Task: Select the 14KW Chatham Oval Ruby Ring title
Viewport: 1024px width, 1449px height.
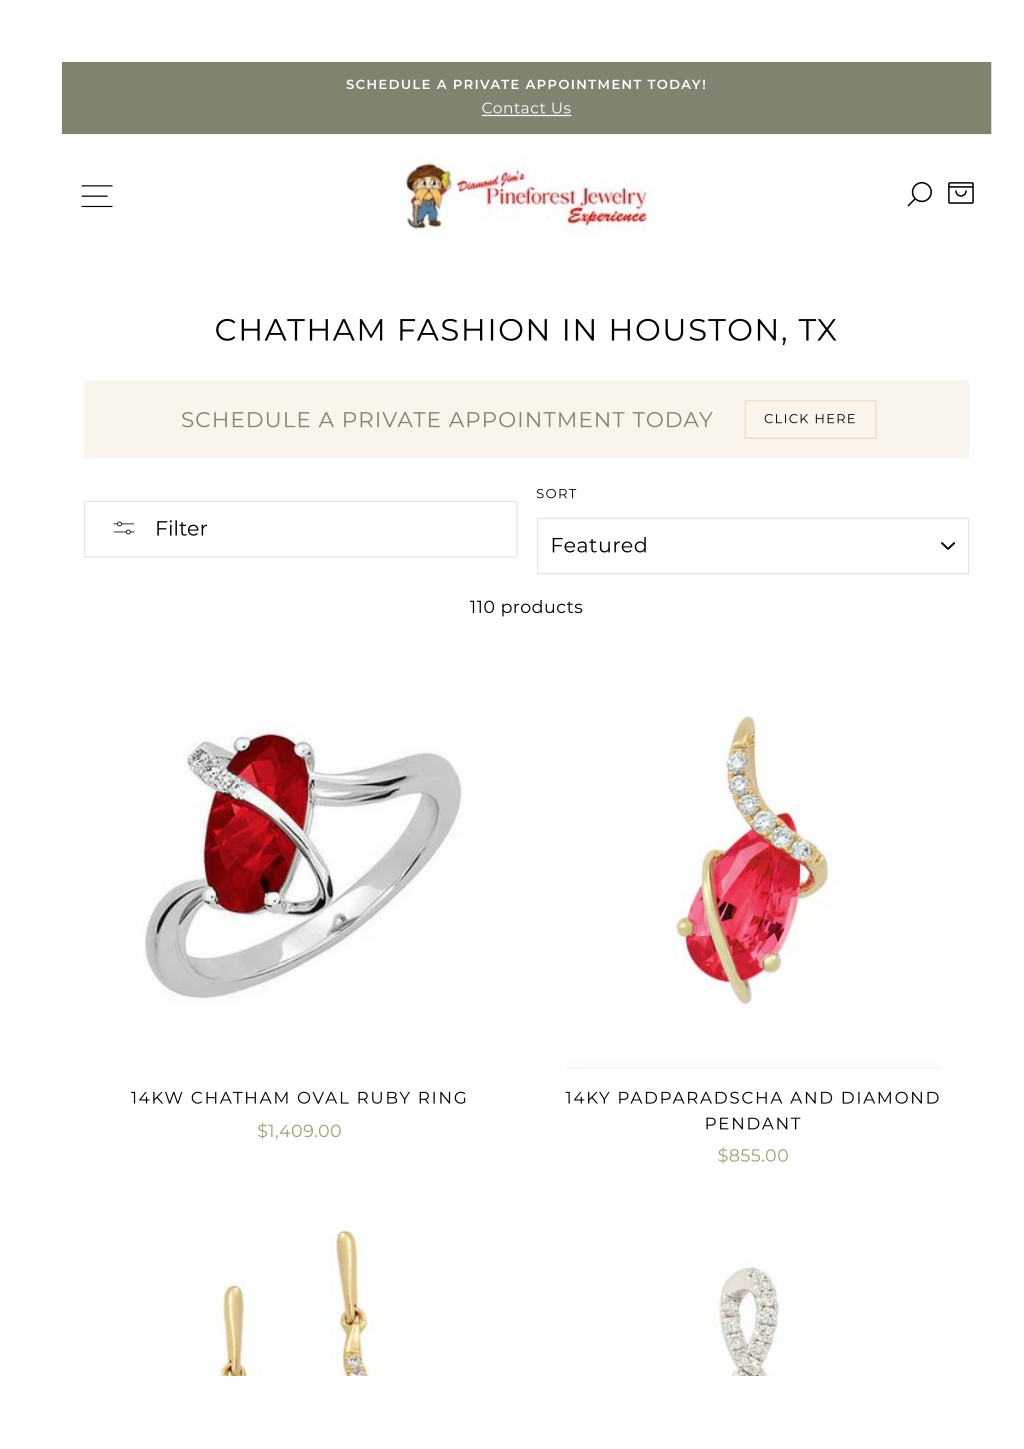Action: tap(299, 1098)
